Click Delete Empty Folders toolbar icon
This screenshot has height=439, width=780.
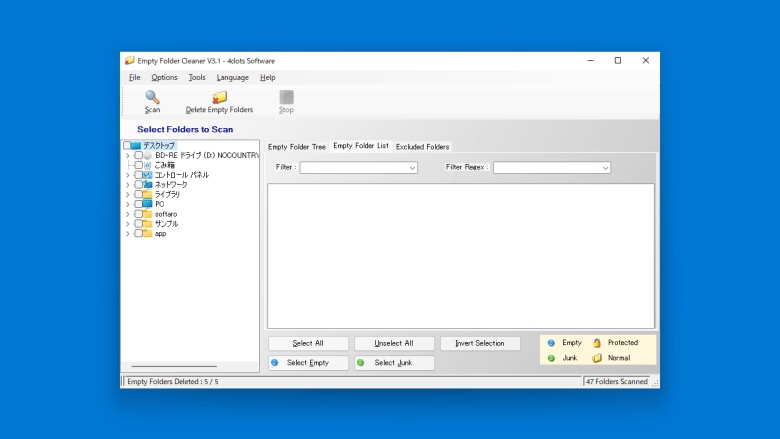[x=219, y=97]
